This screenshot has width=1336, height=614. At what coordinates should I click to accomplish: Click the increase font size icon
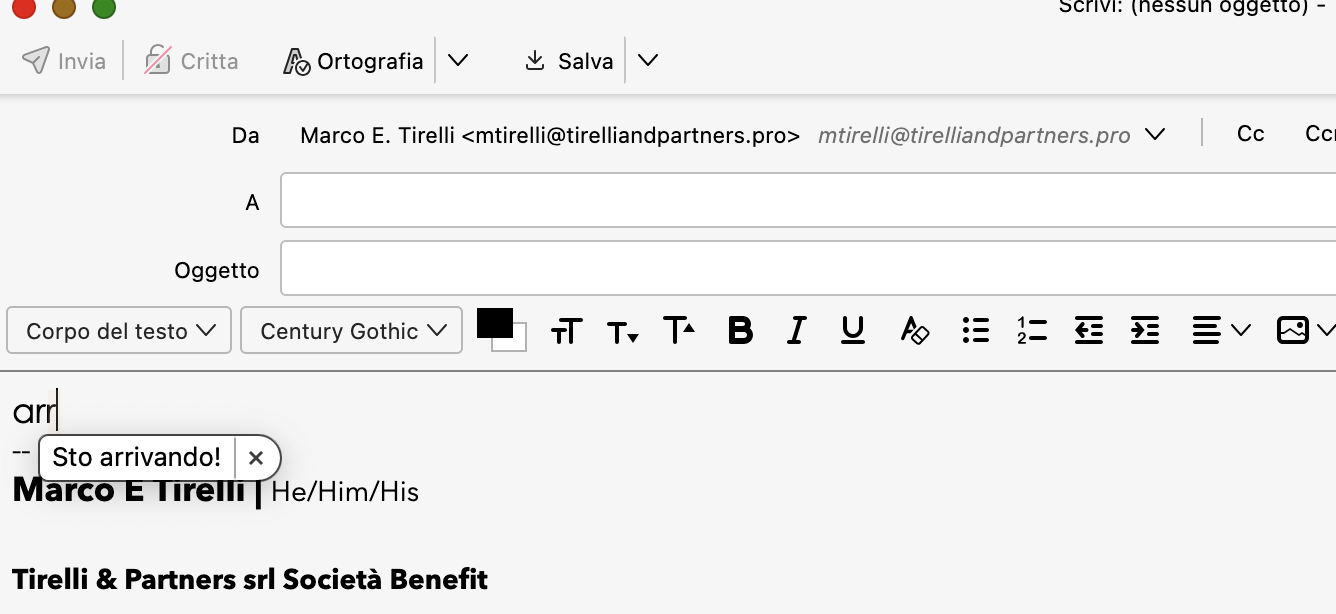click(x=679, y=330)
